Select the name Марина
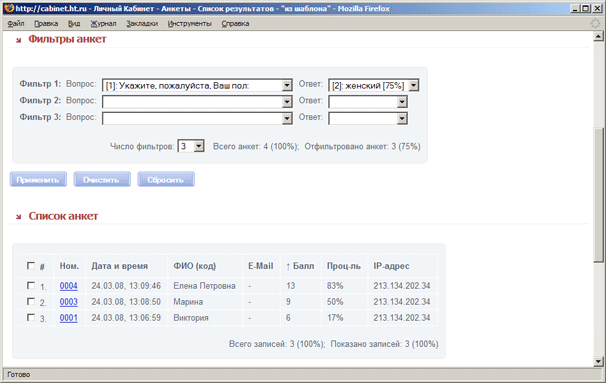This screenshot has width=606, height=383. tap(188, 301)
